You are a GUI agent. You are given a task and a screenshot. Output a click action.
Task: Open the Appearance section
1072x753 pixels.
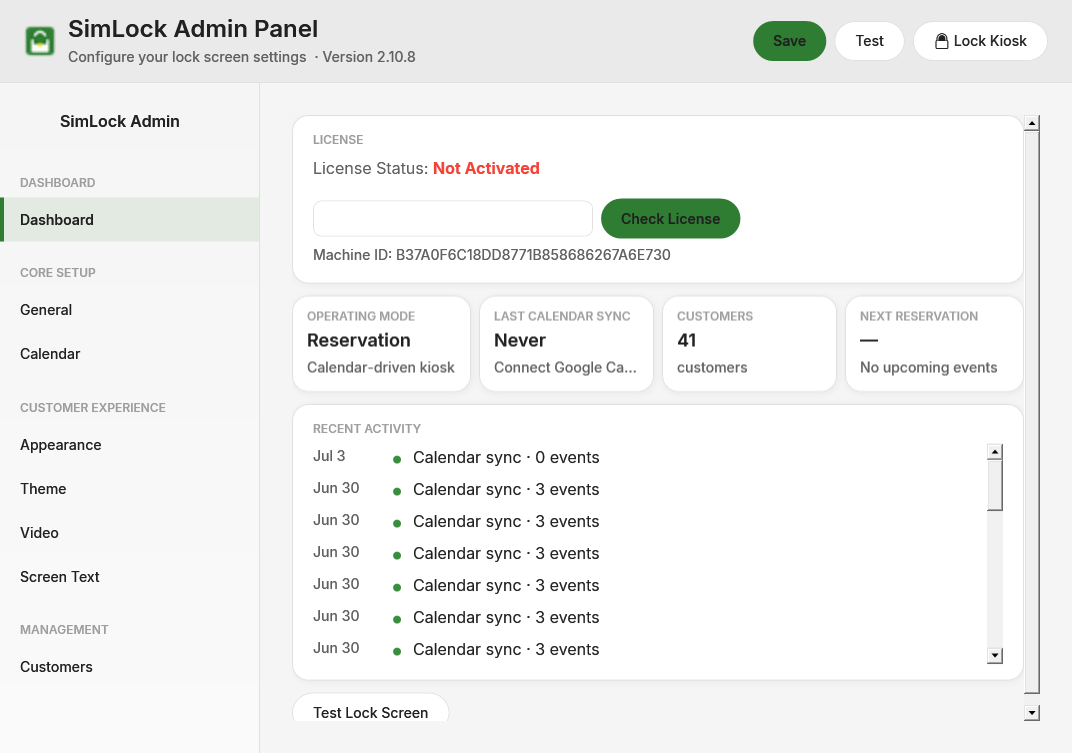[130, 445]
